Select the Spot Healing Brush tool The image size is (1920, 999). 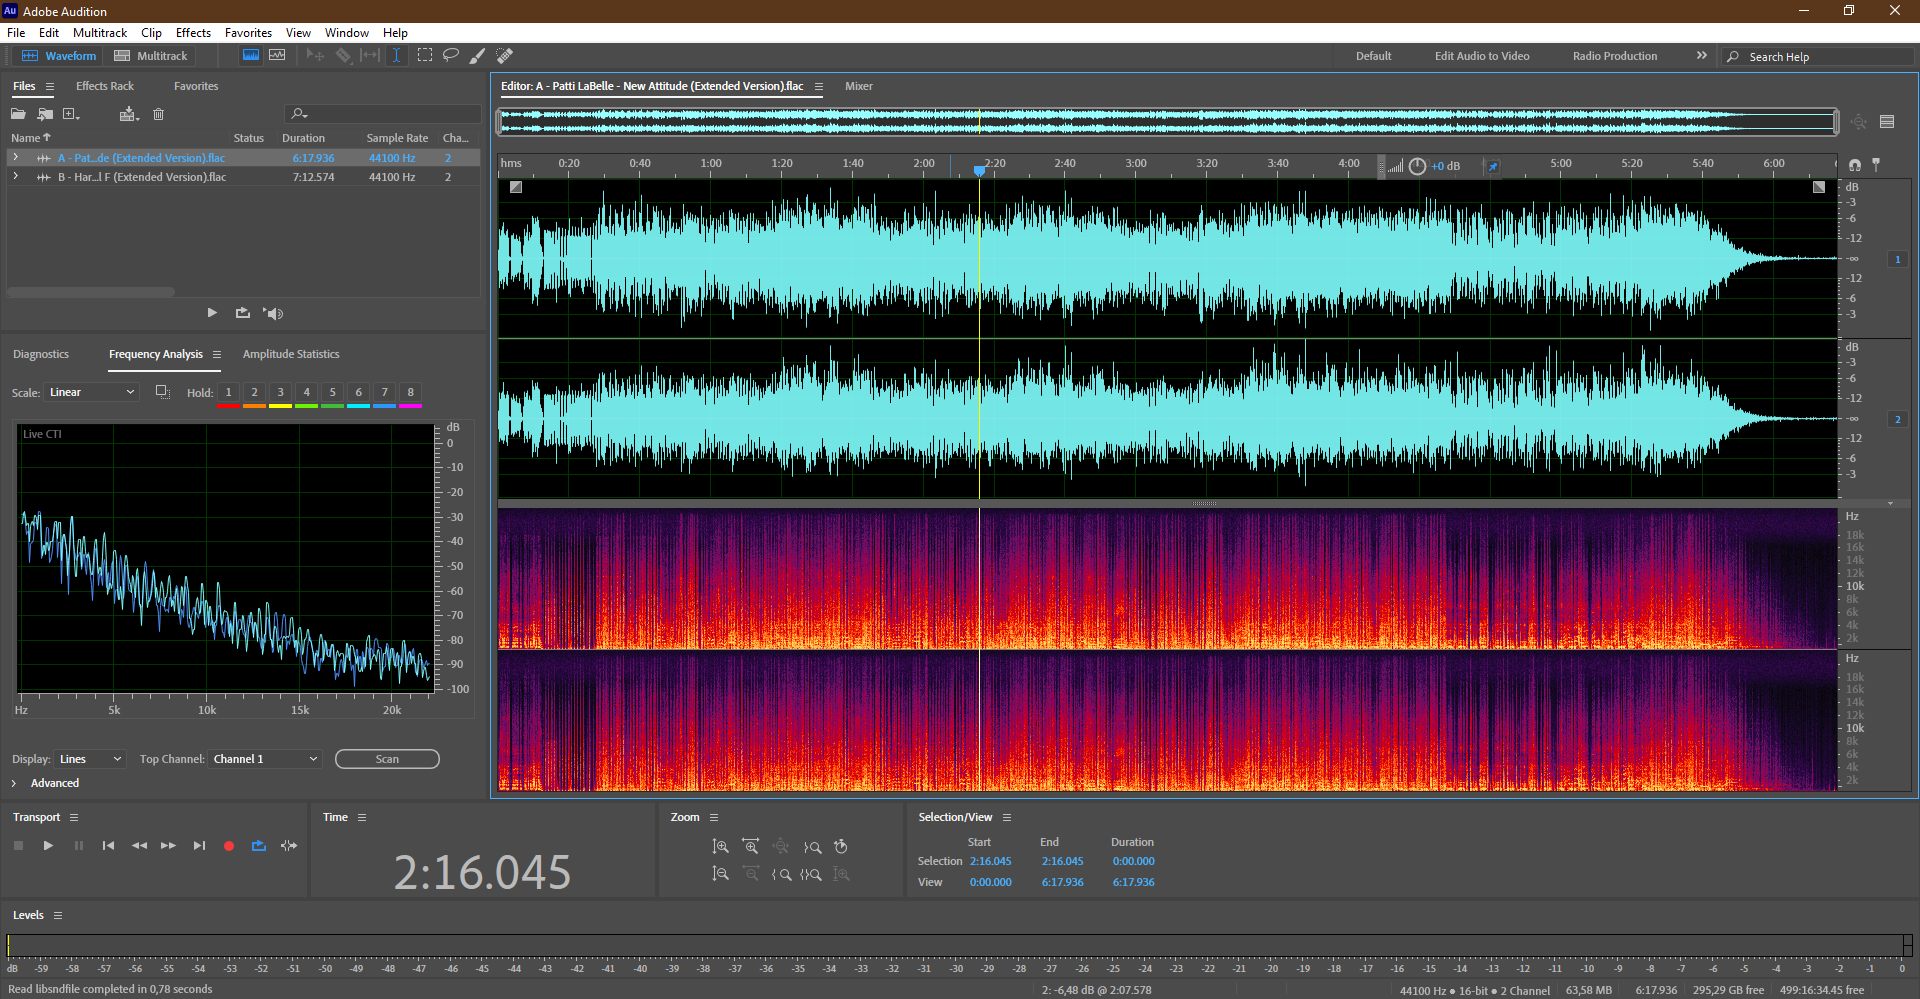(505, 56)
